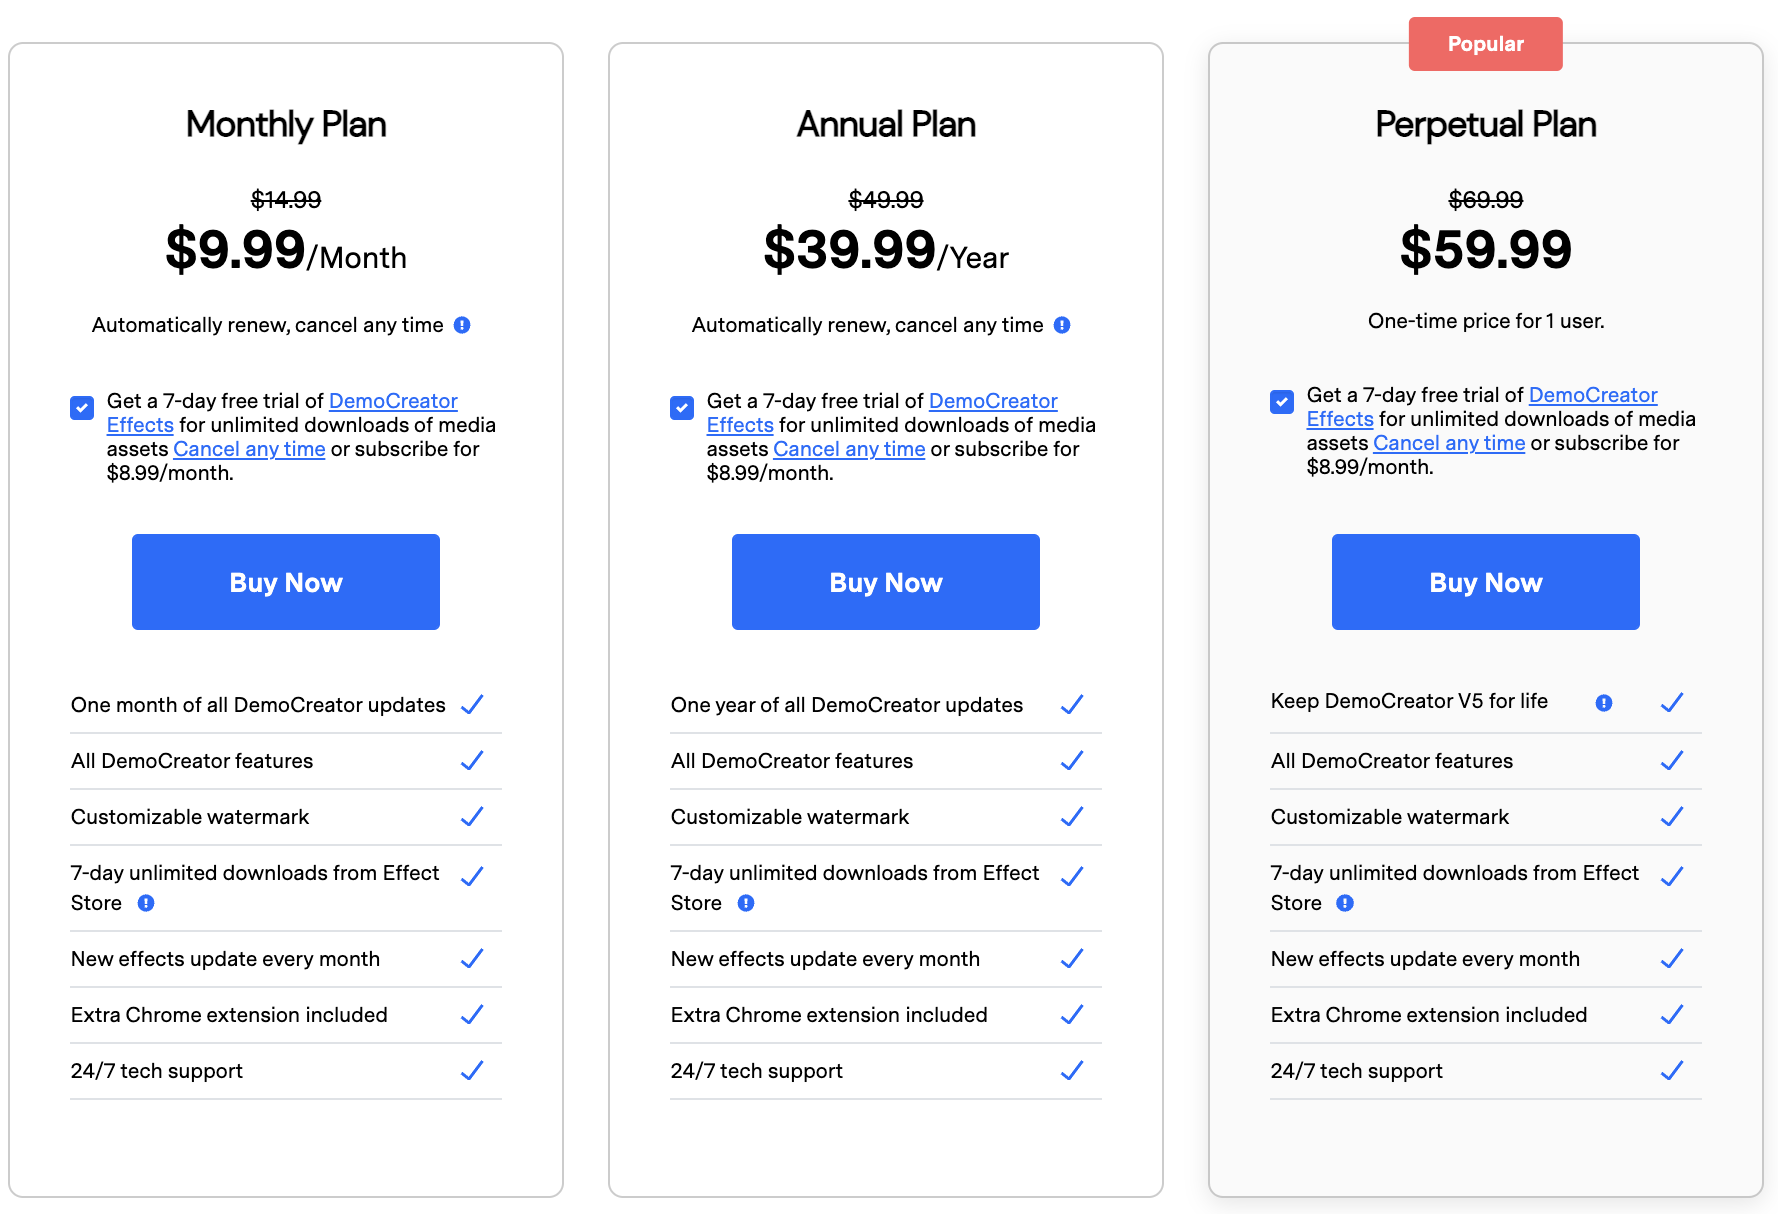The width and height of the screenshot is (1778, 1214).
Task: Uncheck free trial checkbox in Monthly Plan
Action: pyautogui.click(x=82, y=408)
